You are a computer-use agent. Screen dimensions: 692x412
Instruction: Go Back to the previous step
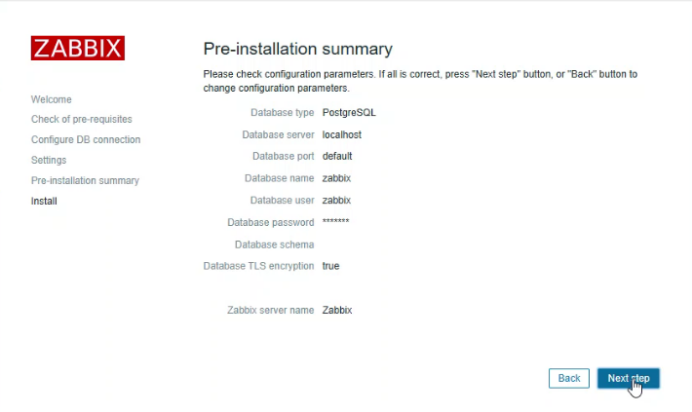tap(569, 378)
